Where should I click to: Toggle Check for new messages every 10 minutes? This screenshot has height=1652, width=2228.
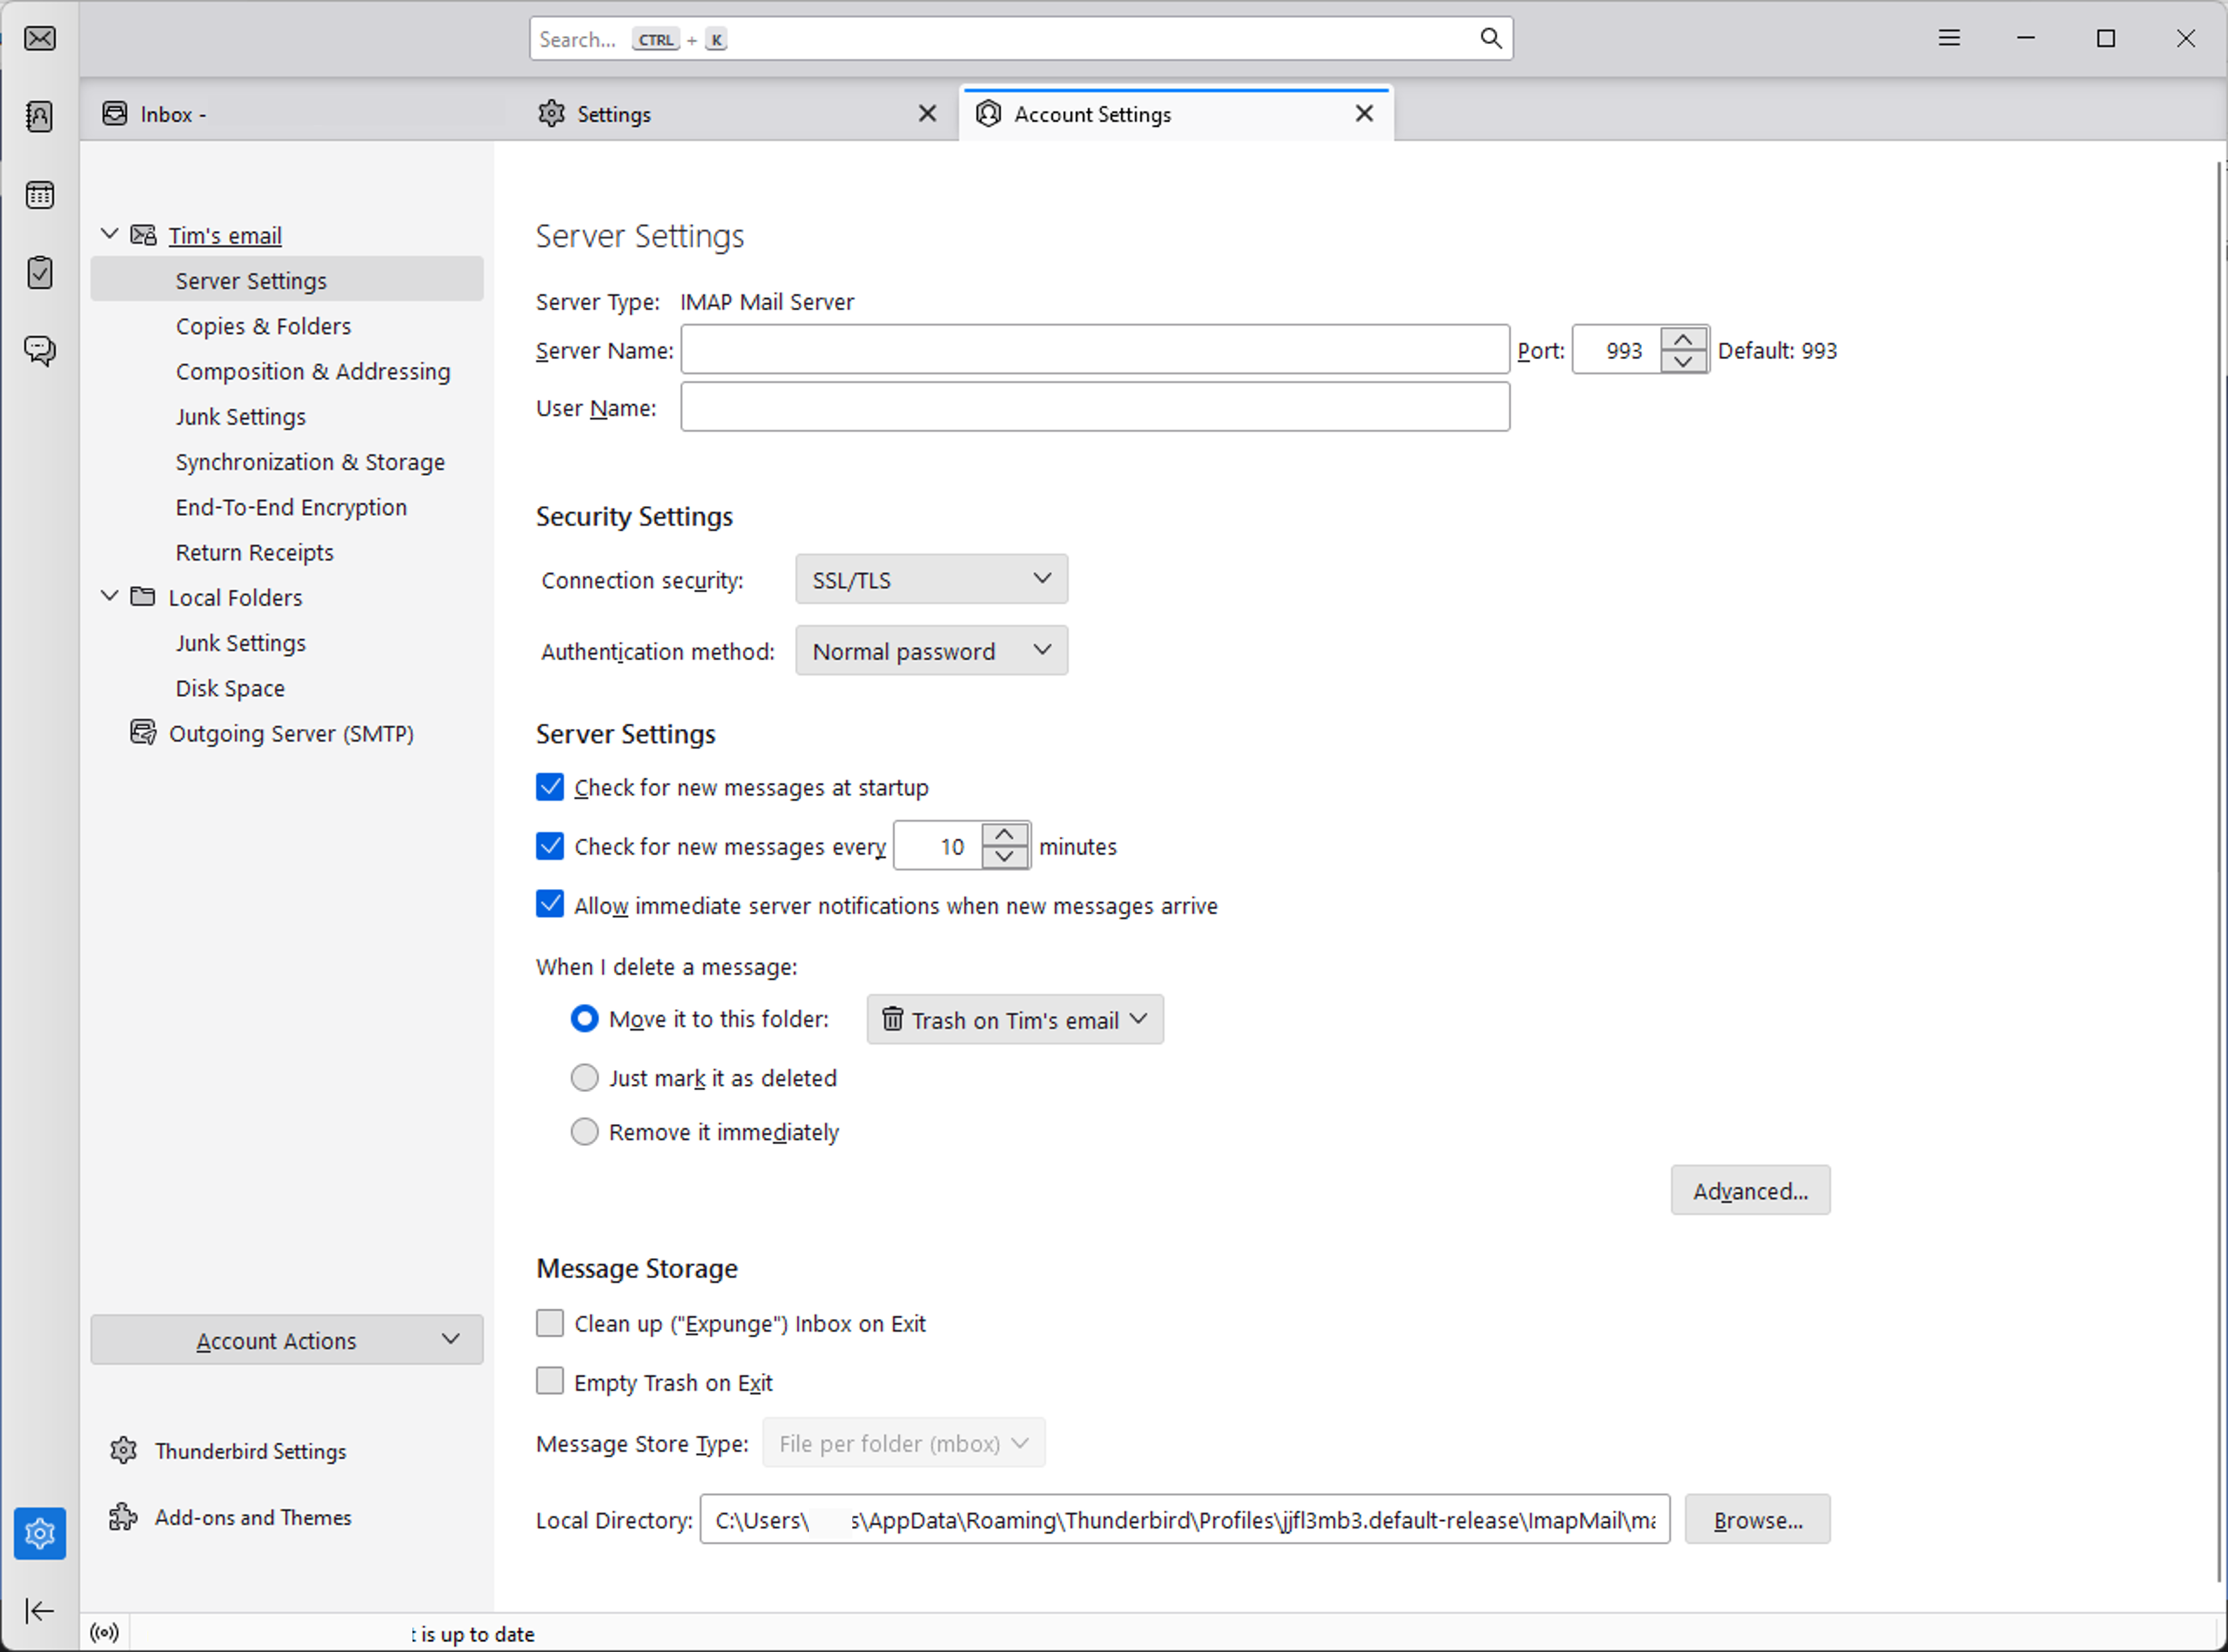(x=550, y=846)
